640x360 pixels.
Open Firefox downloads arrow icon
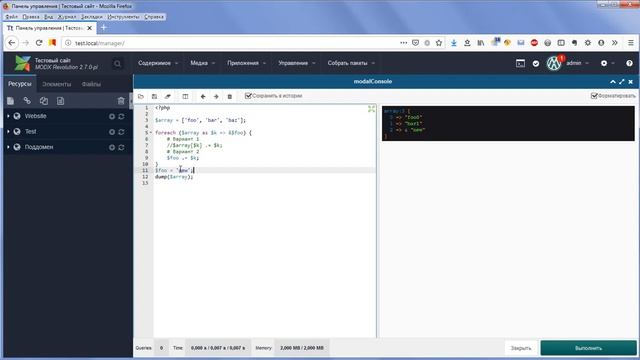pos(453,43)
